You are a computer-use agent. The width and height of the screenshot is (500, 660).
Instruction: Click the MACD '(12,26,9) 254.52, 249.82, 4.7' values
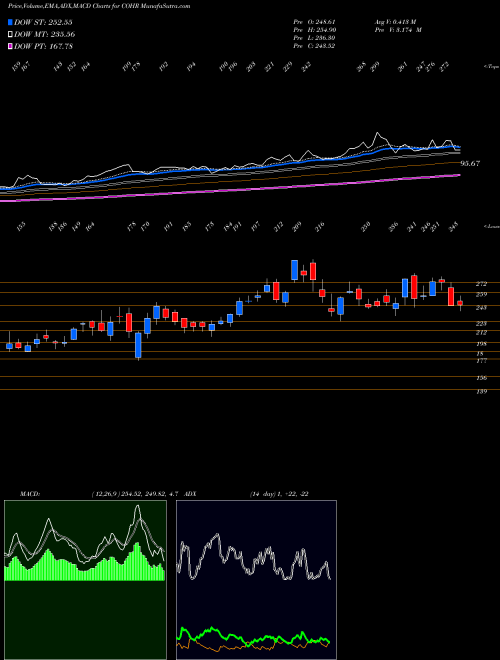(x=136, y=494)
